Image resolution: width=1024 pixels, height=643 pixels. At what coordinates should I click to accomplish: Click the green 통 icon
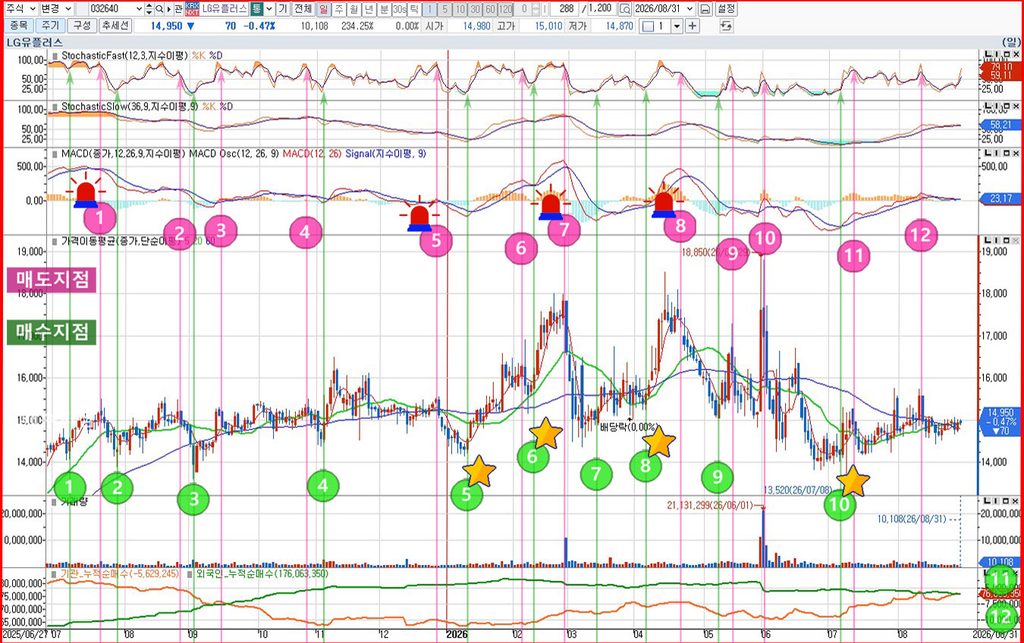pos(257,9)
